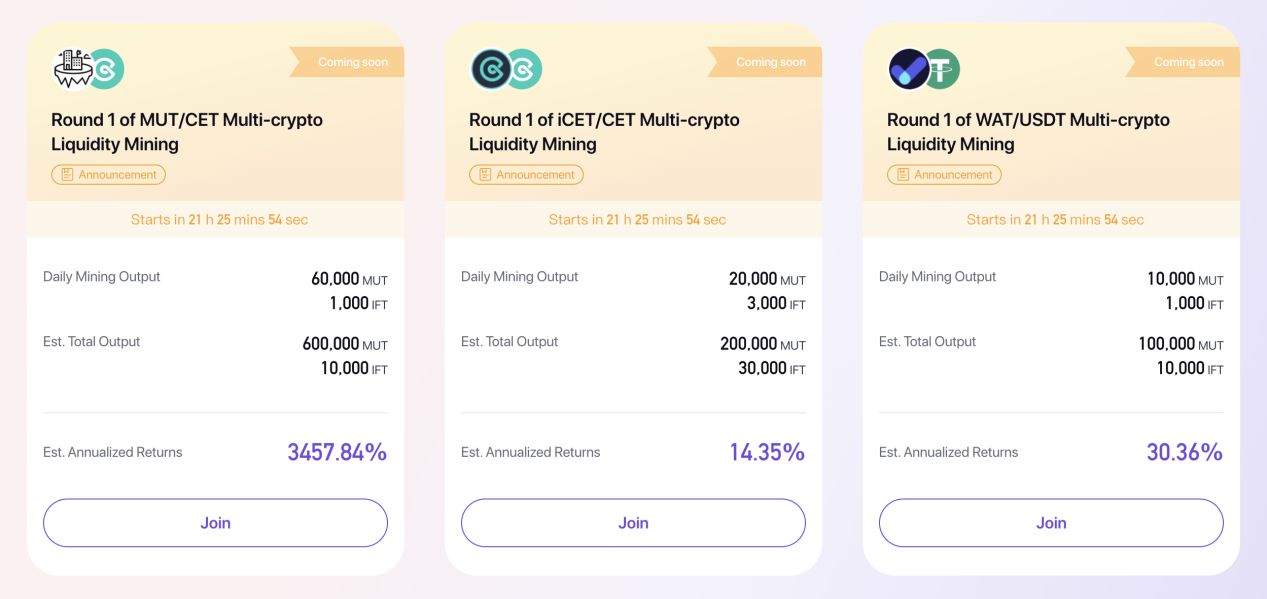Click the CET icon on MUT/CET card

tap(105, 69)
